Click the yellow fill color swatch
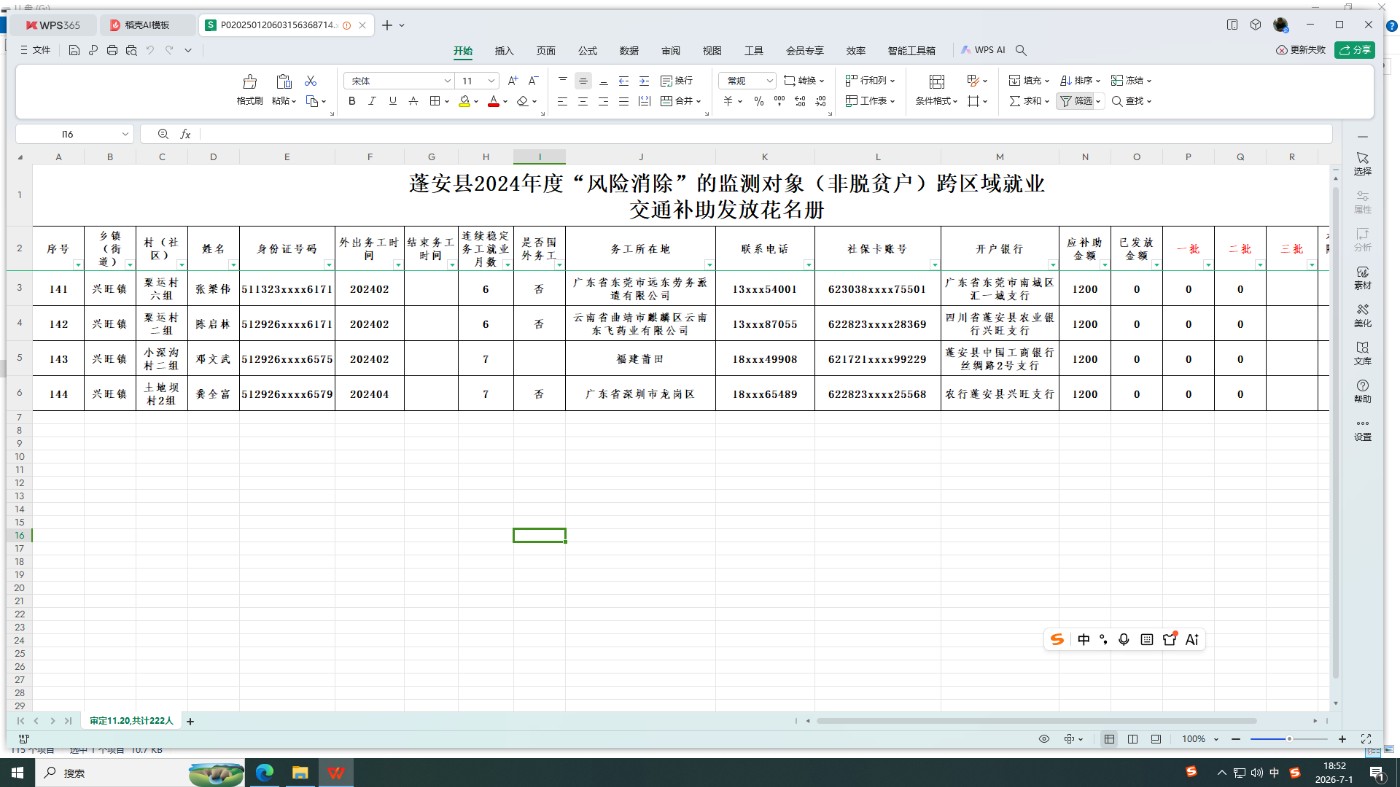Image resolution: width=1400 pixels, height=787 pixels. point(464,101)
